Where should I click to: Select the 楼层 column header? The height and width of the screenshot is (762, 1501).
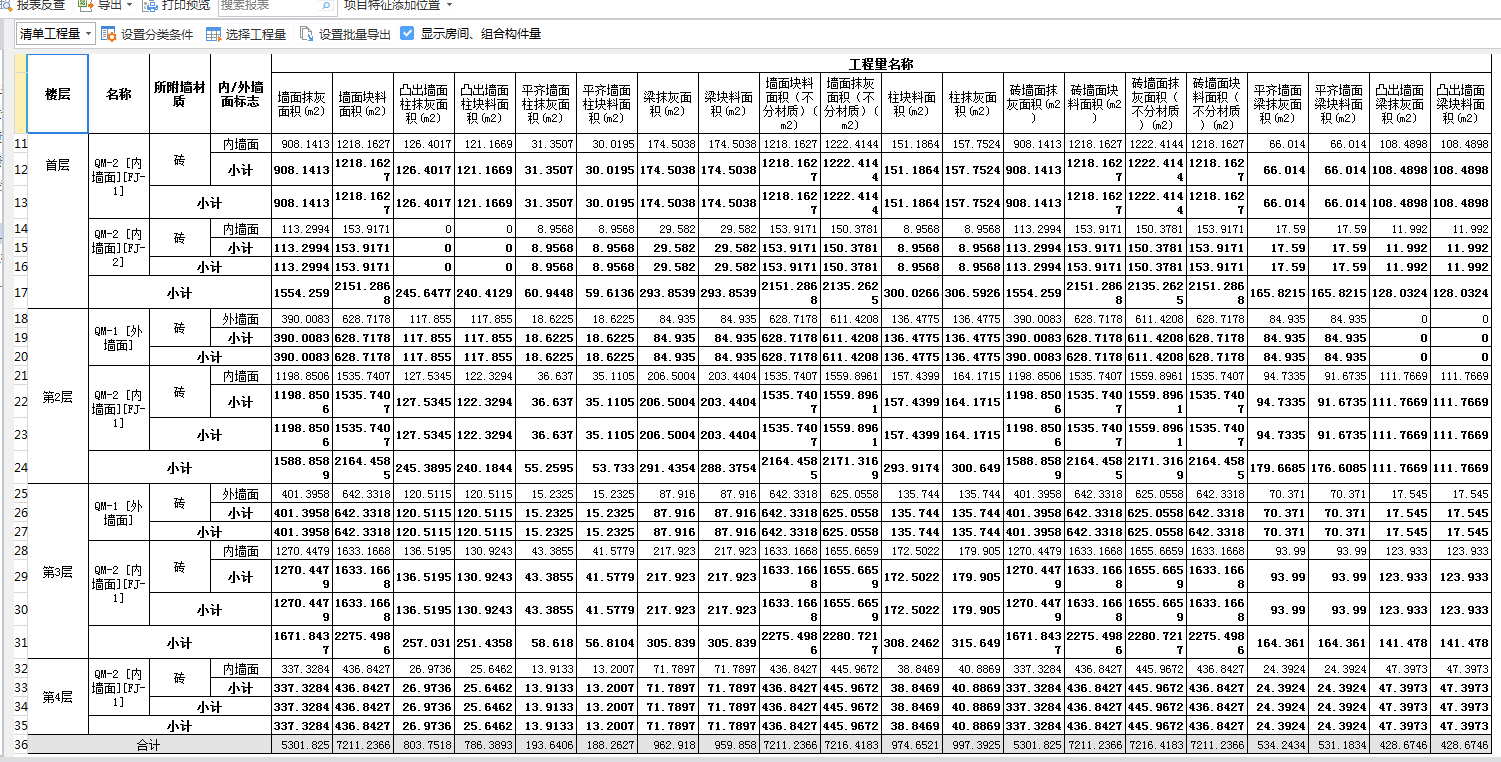tap(58, 94)
